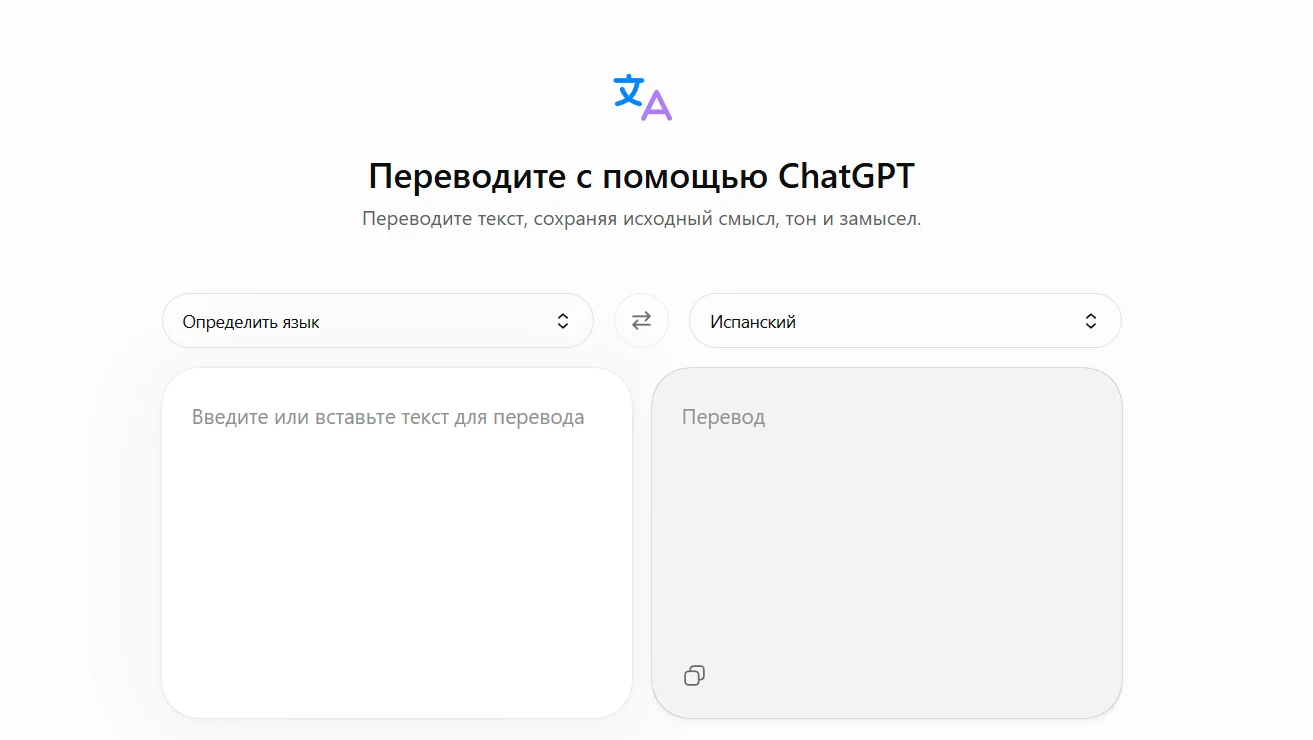Screen dimensions: 1313x740
Task: Click the source text field 'Введите или вставьте текст'
Action: tap(397, 543)
